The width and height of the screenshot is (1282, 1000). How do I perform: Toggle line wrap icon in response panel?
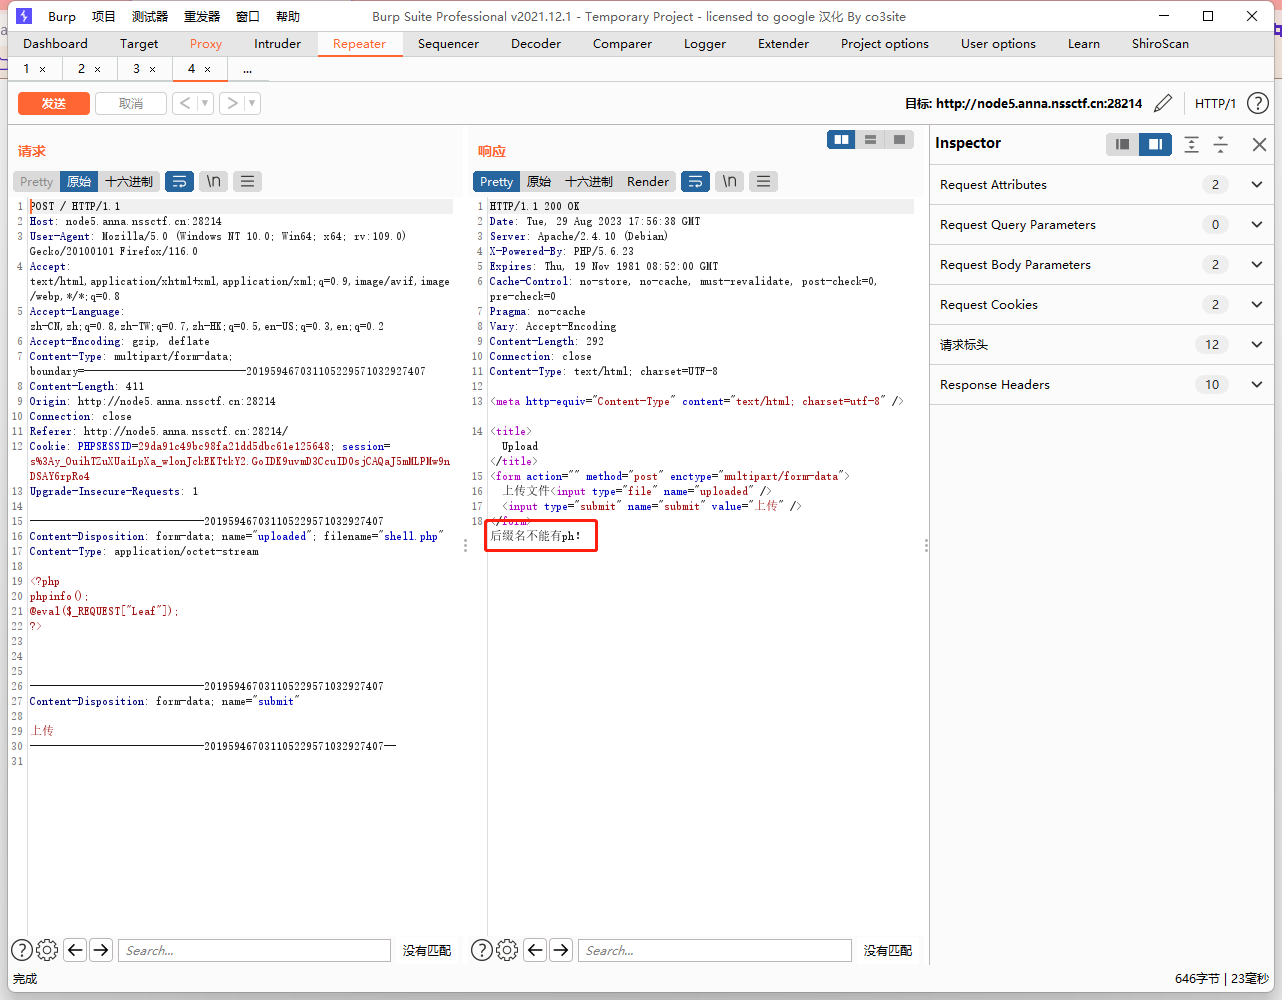[x=695, y=181]
